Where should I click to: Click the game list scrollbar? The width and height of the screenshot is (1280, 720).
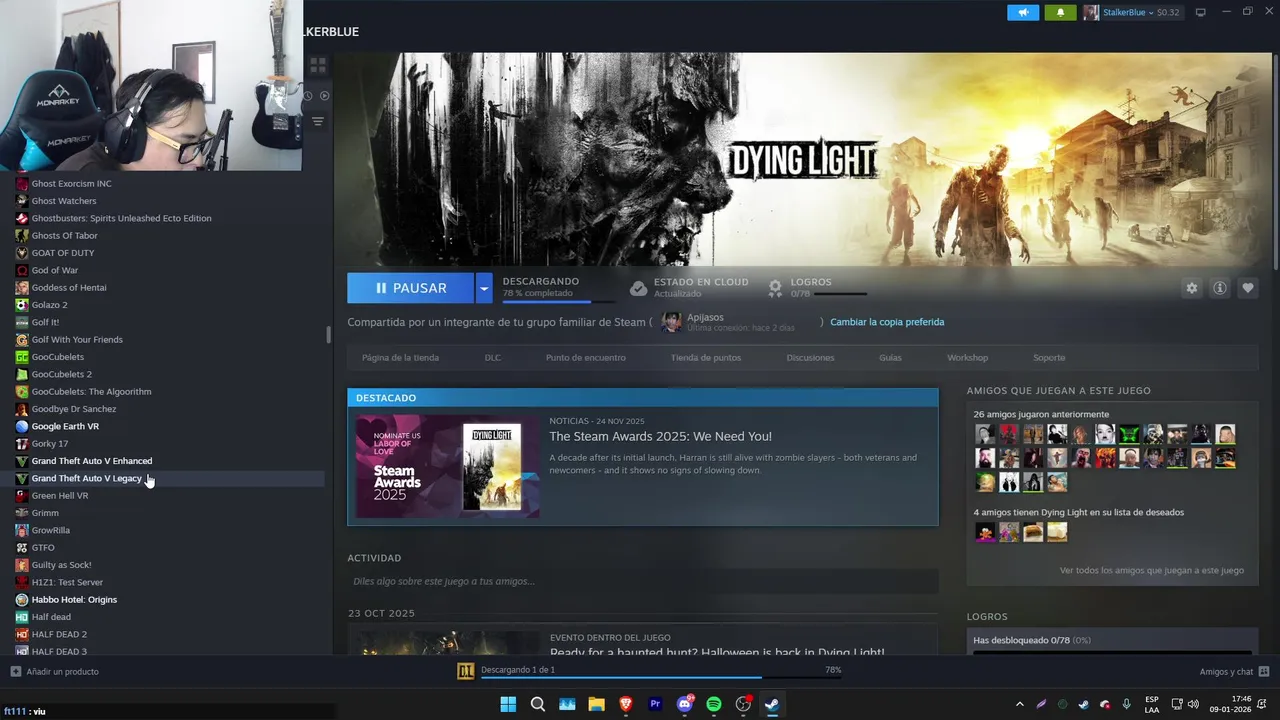(x=328, y=334)
